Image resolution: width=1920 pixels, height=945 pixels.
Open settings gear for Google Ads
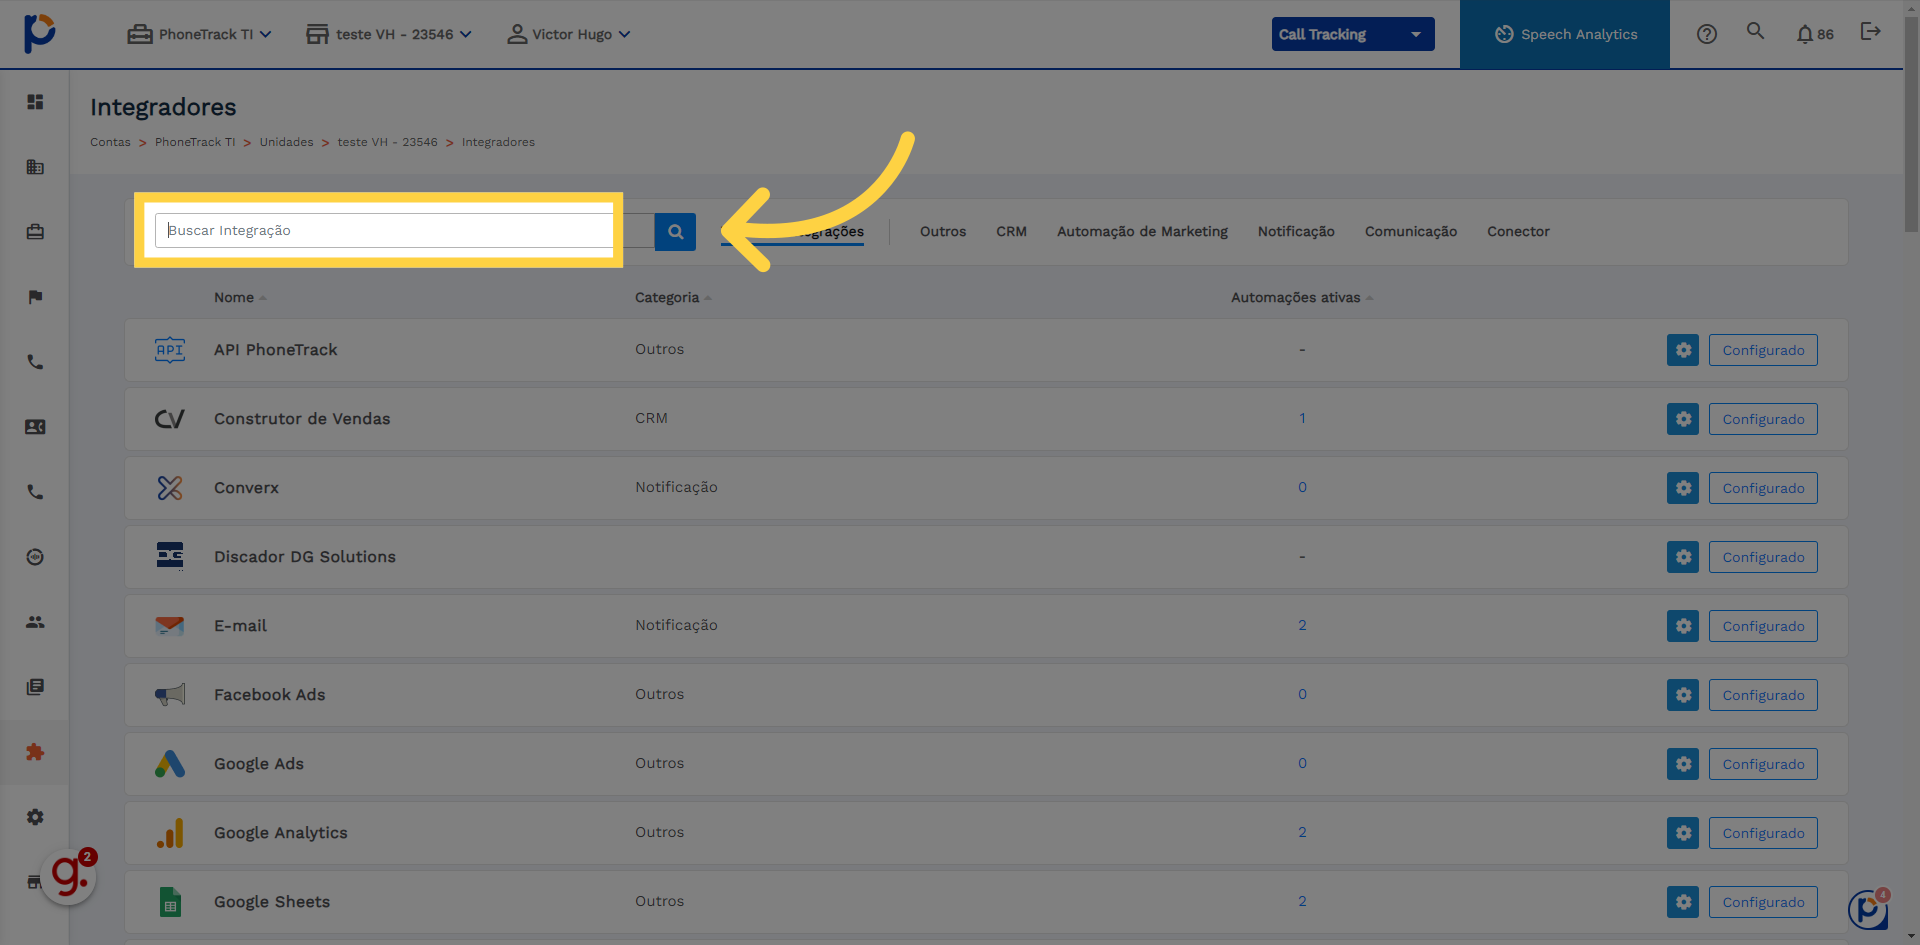coord(1682,764)
